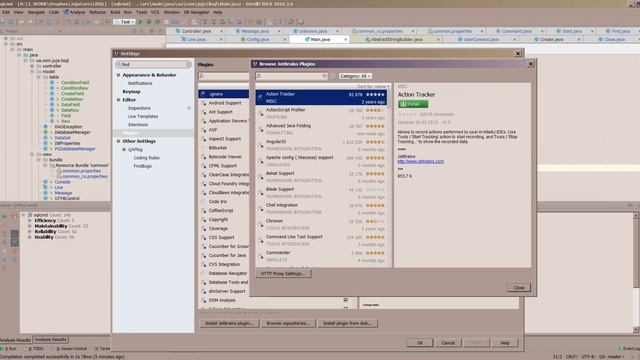
Task: Select CVS Integration in Plugins list
Action: point(224,264)
